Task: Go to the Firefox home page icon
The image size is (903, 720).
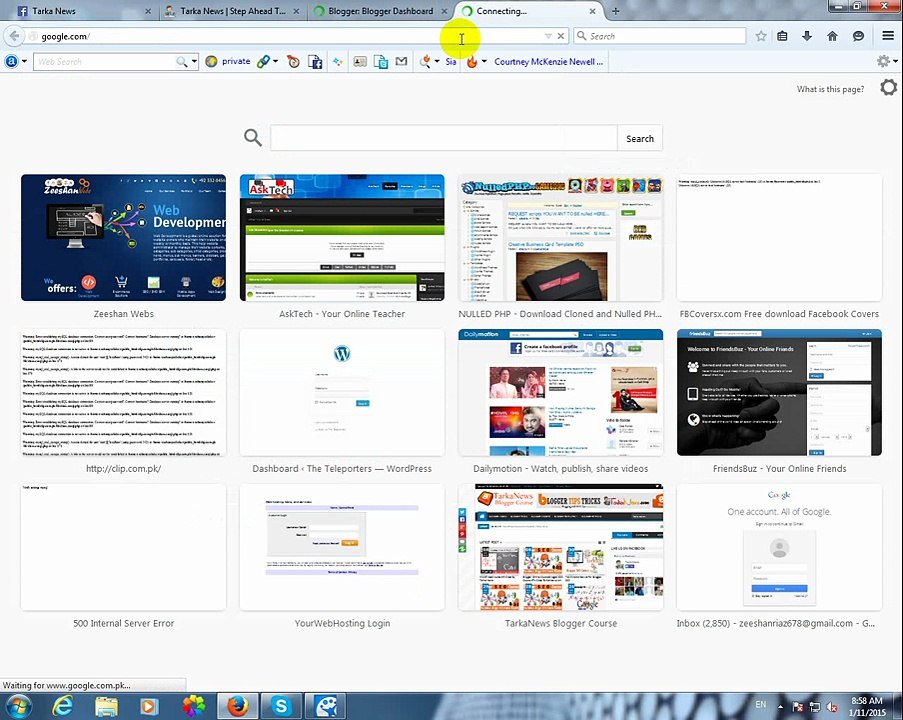Action: (x=832, y=36)
